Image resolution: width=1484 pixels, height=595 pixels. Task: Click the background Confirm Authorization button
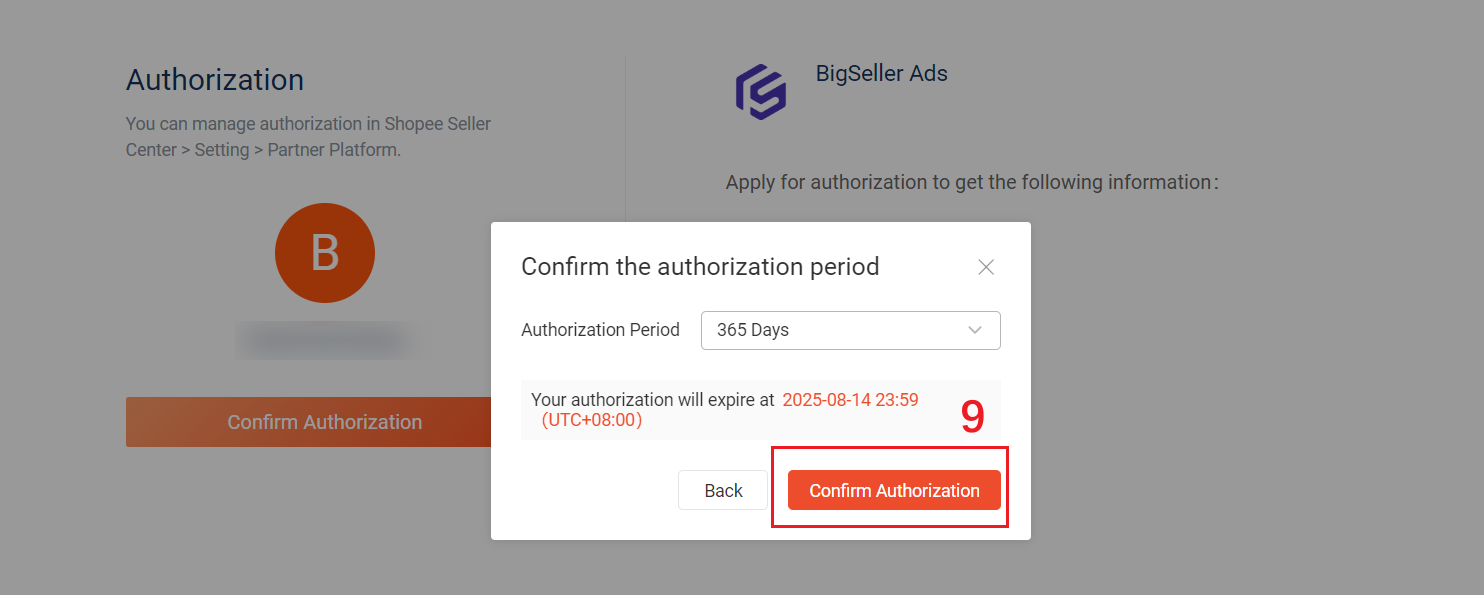(x=308, y=422)
